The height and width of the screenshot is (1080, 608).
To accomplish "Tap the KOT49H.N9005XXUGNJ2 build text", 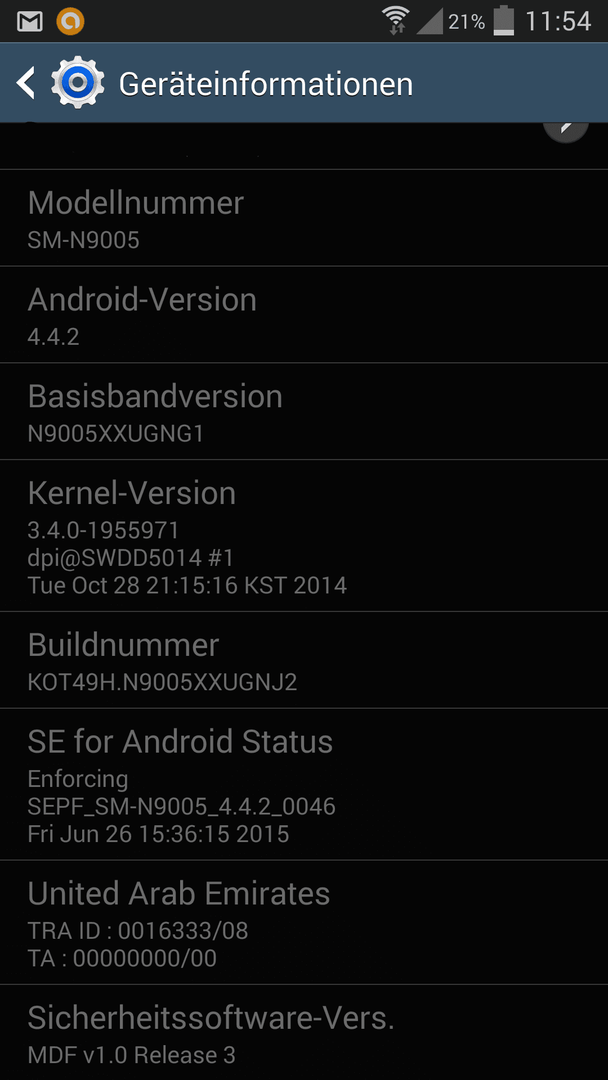I will click(163, 682).
